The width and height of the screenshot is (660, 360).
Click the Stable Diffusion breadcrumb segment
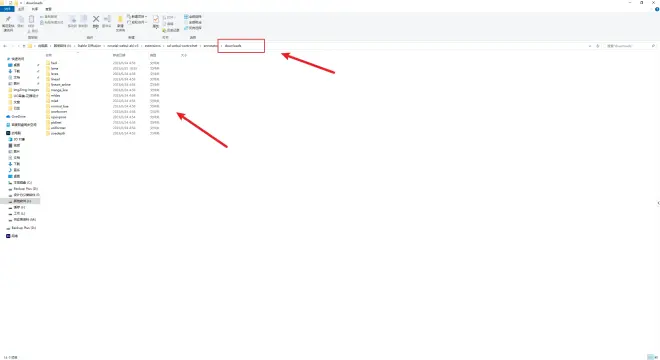pos(89,46)
